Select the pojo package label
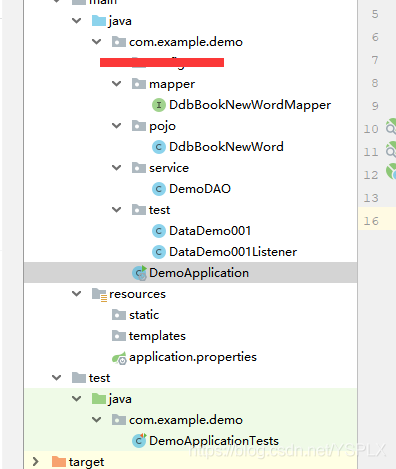This screenshot has height=469, width=396. coord(162,126)
